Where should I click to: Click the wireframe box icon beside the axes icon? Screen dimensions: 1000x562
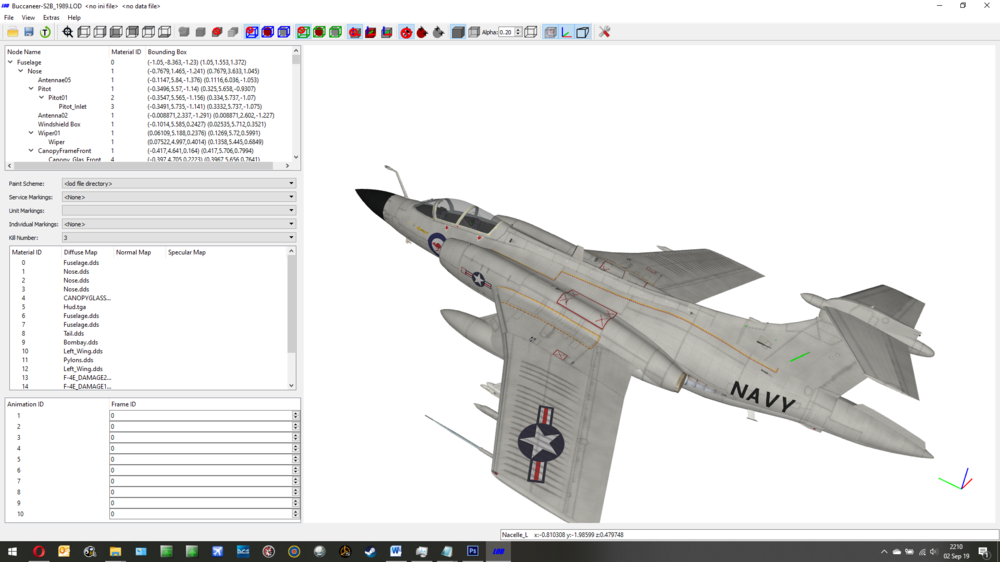[582, 32]
